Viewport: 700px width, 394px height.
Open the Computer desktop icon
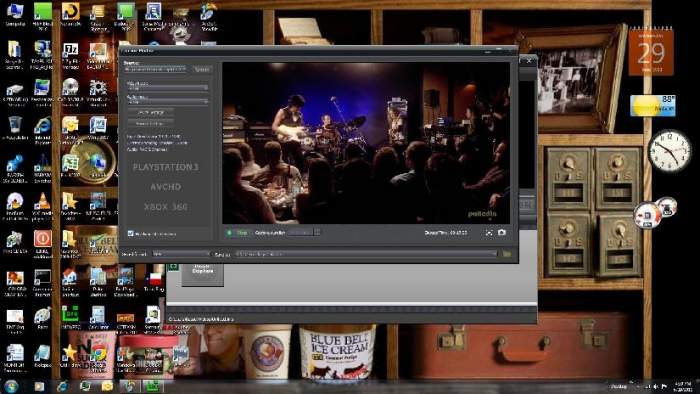click(x=15, y=15)
